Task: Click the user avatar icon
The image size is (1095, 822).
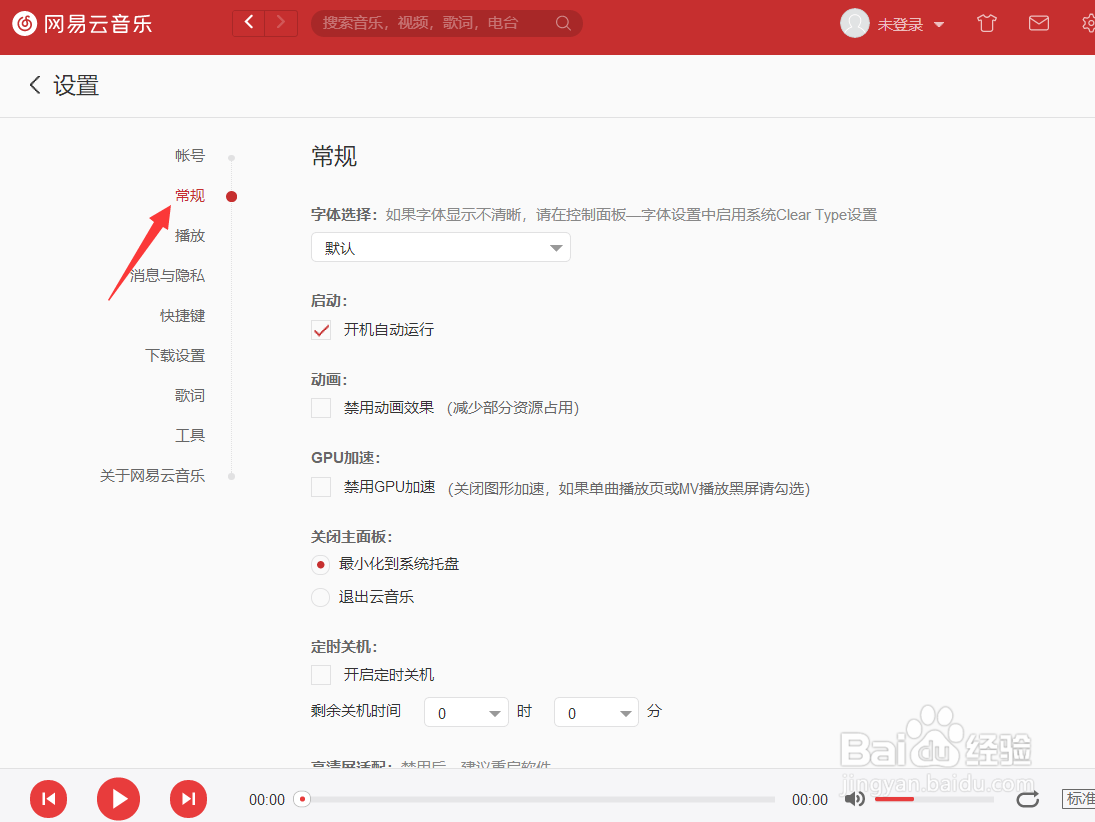Action: (854, 23)
